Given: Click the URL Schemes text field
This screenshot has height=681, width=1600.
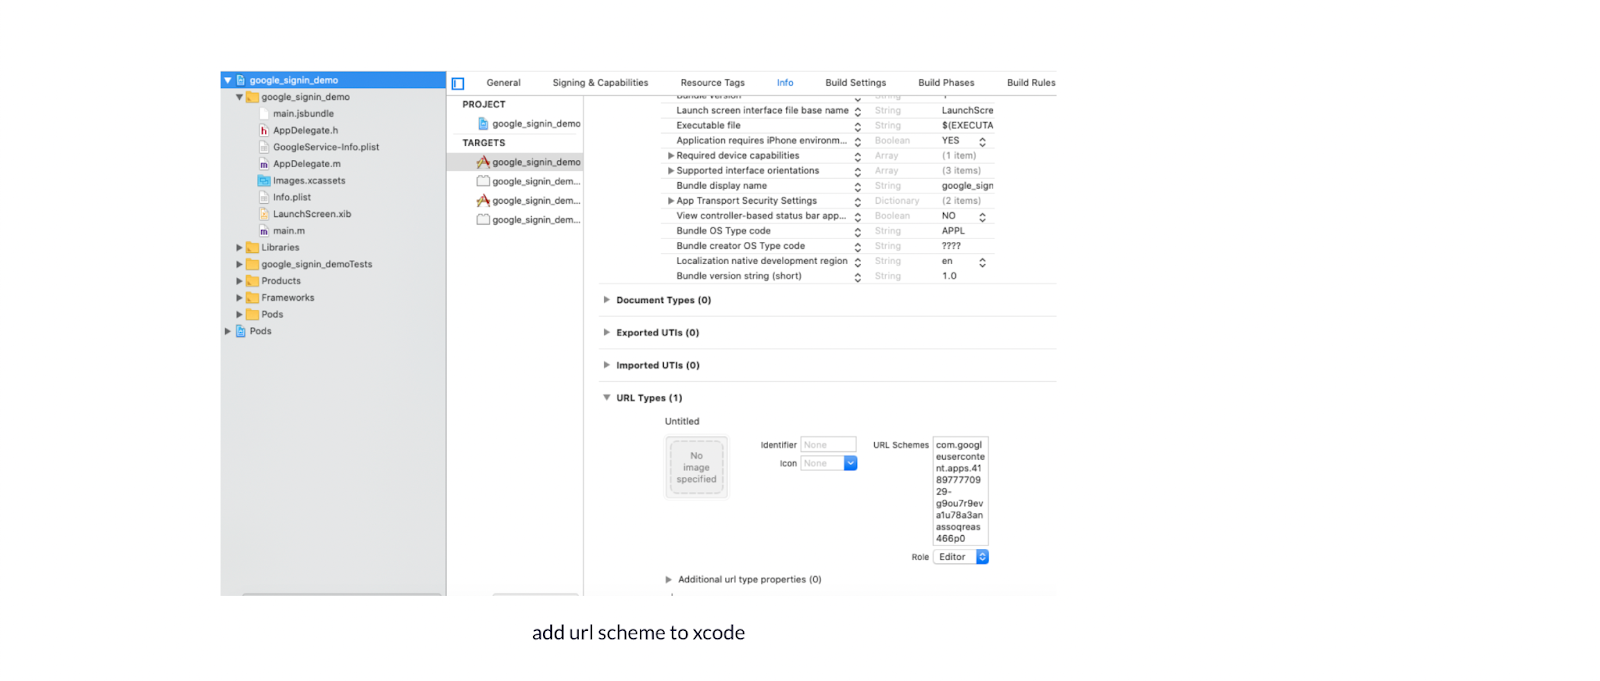Looking at the screenshot, I should [x=960, y=491].
